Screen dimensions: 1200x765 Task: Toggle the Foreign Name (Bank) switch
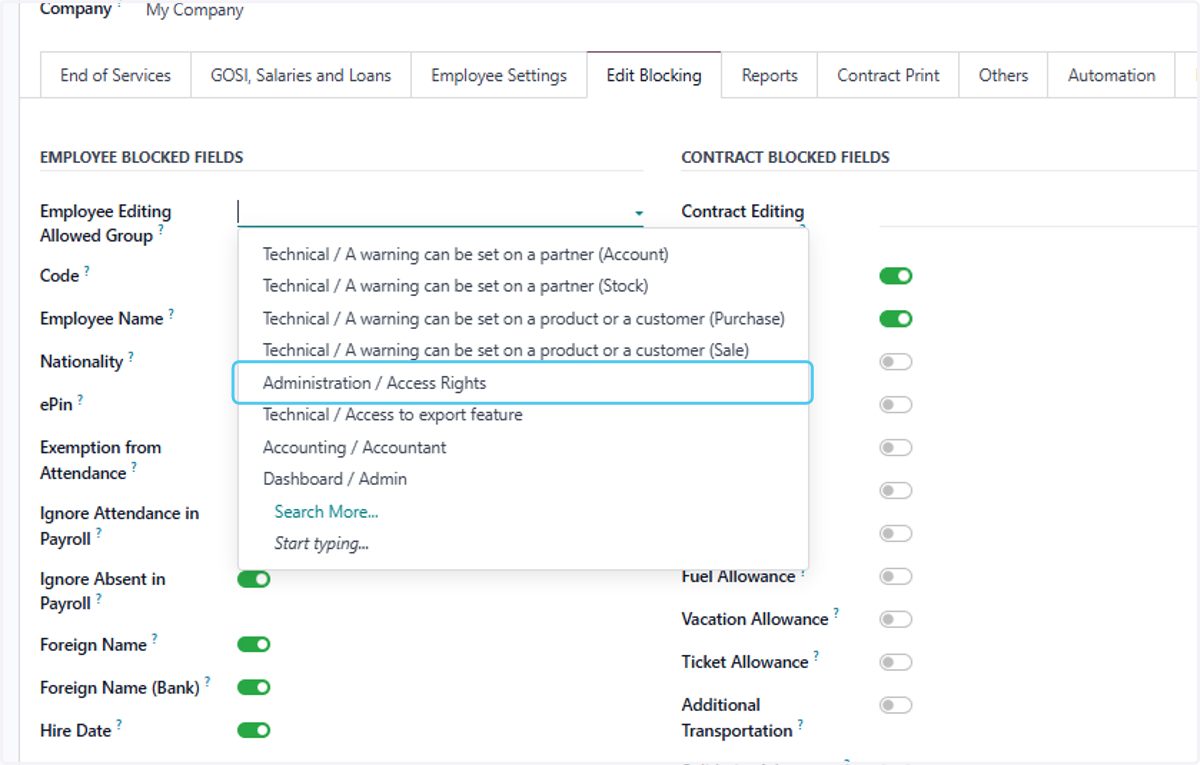[254, 688]
